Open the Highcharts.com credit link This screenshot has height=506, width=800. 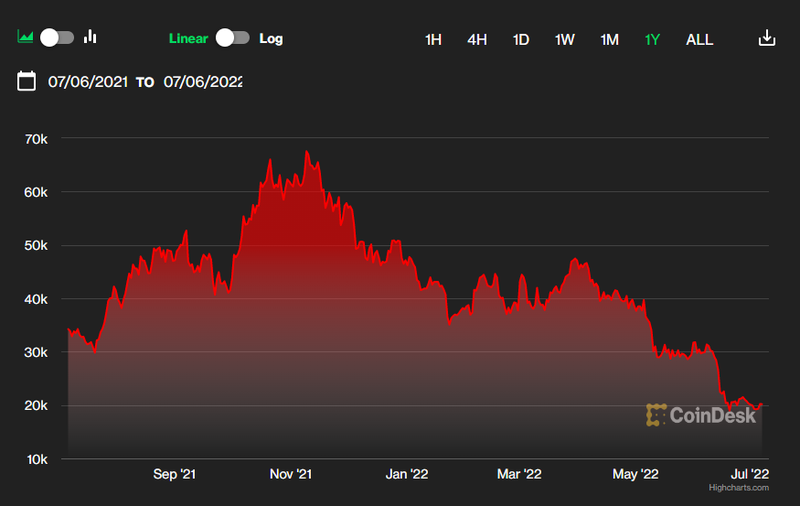738,488
